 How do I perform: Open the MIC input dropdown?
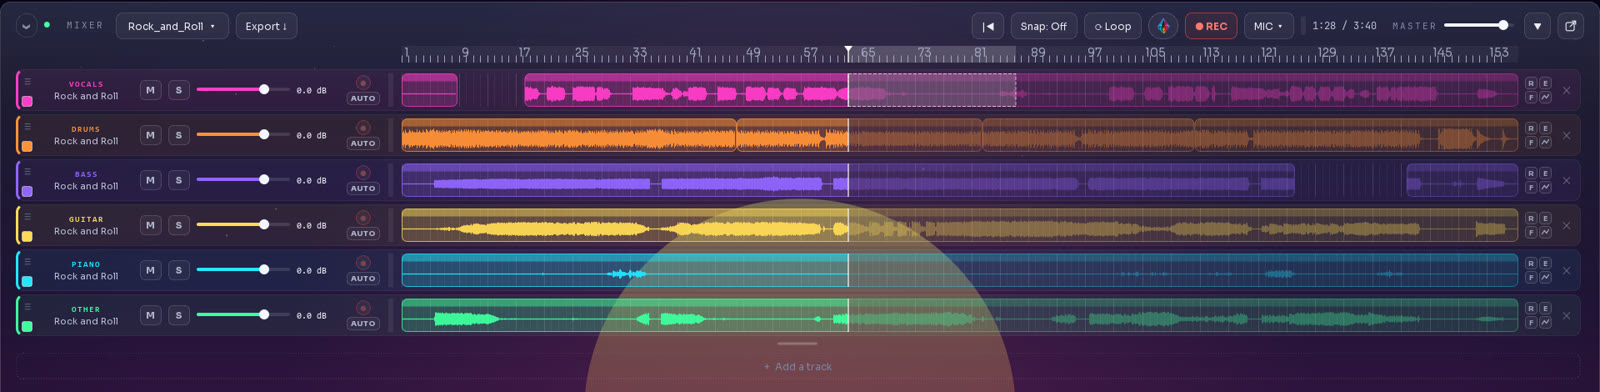click(1269, 26)
